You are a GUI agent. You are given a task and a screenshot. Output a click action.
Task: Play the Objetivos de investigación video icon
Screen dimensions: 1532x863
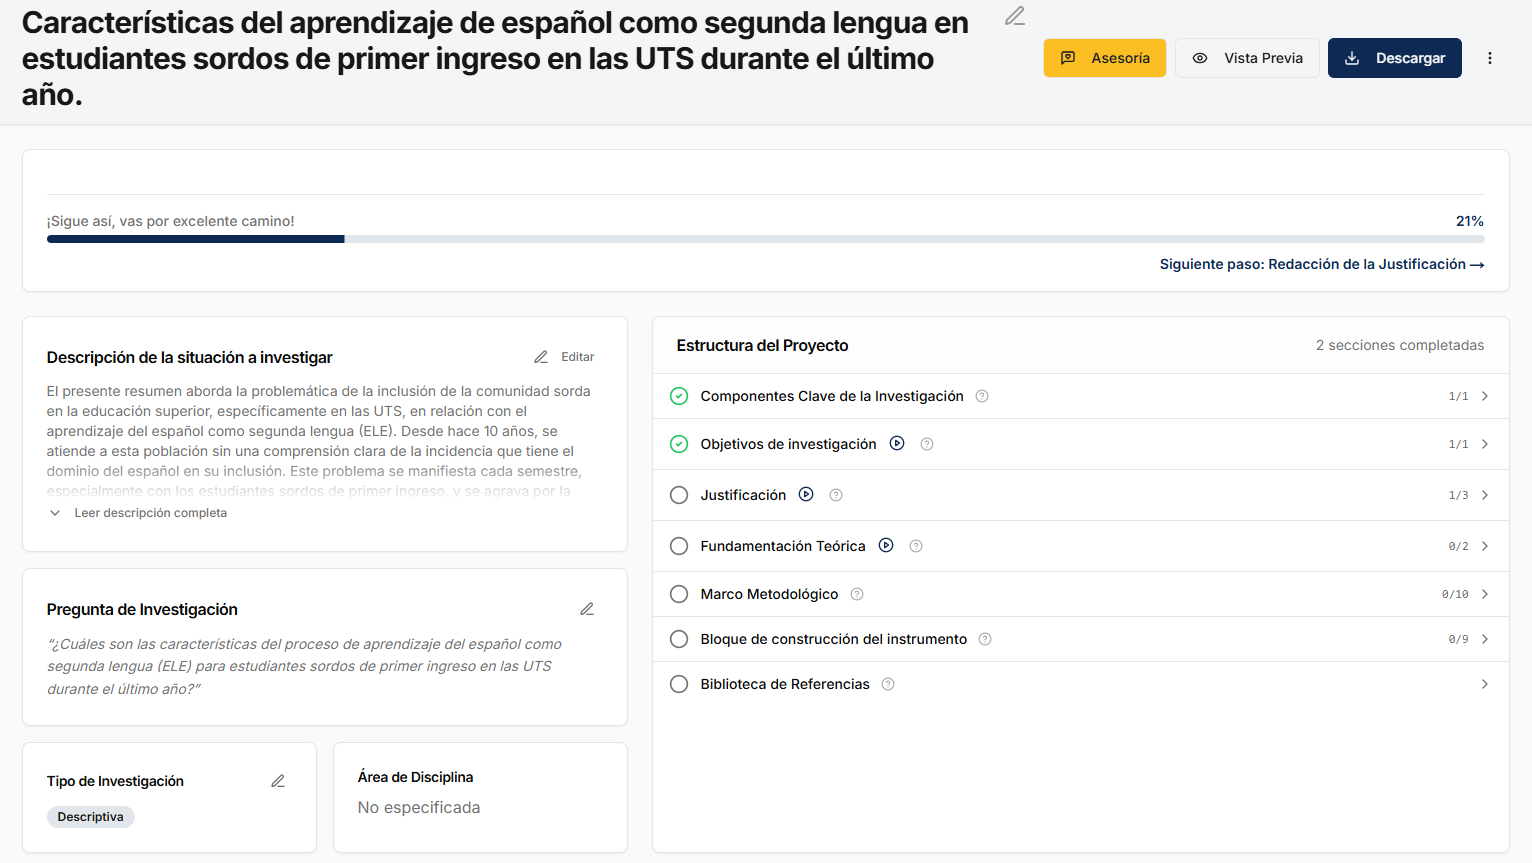pos(897,443)
